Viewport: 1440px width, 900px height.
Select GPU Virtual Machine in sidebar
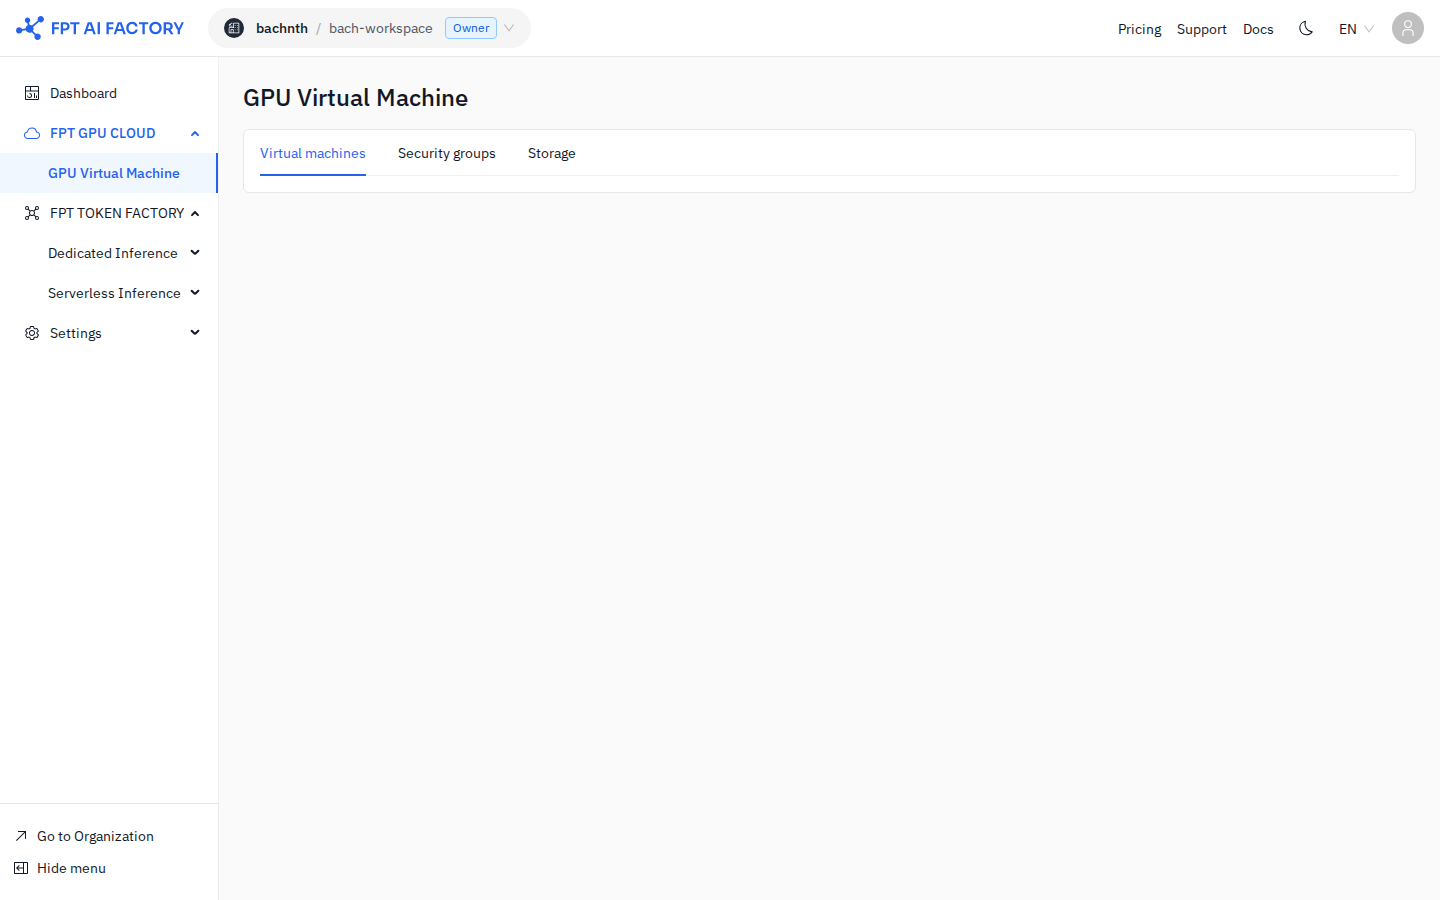coord(109,173)
